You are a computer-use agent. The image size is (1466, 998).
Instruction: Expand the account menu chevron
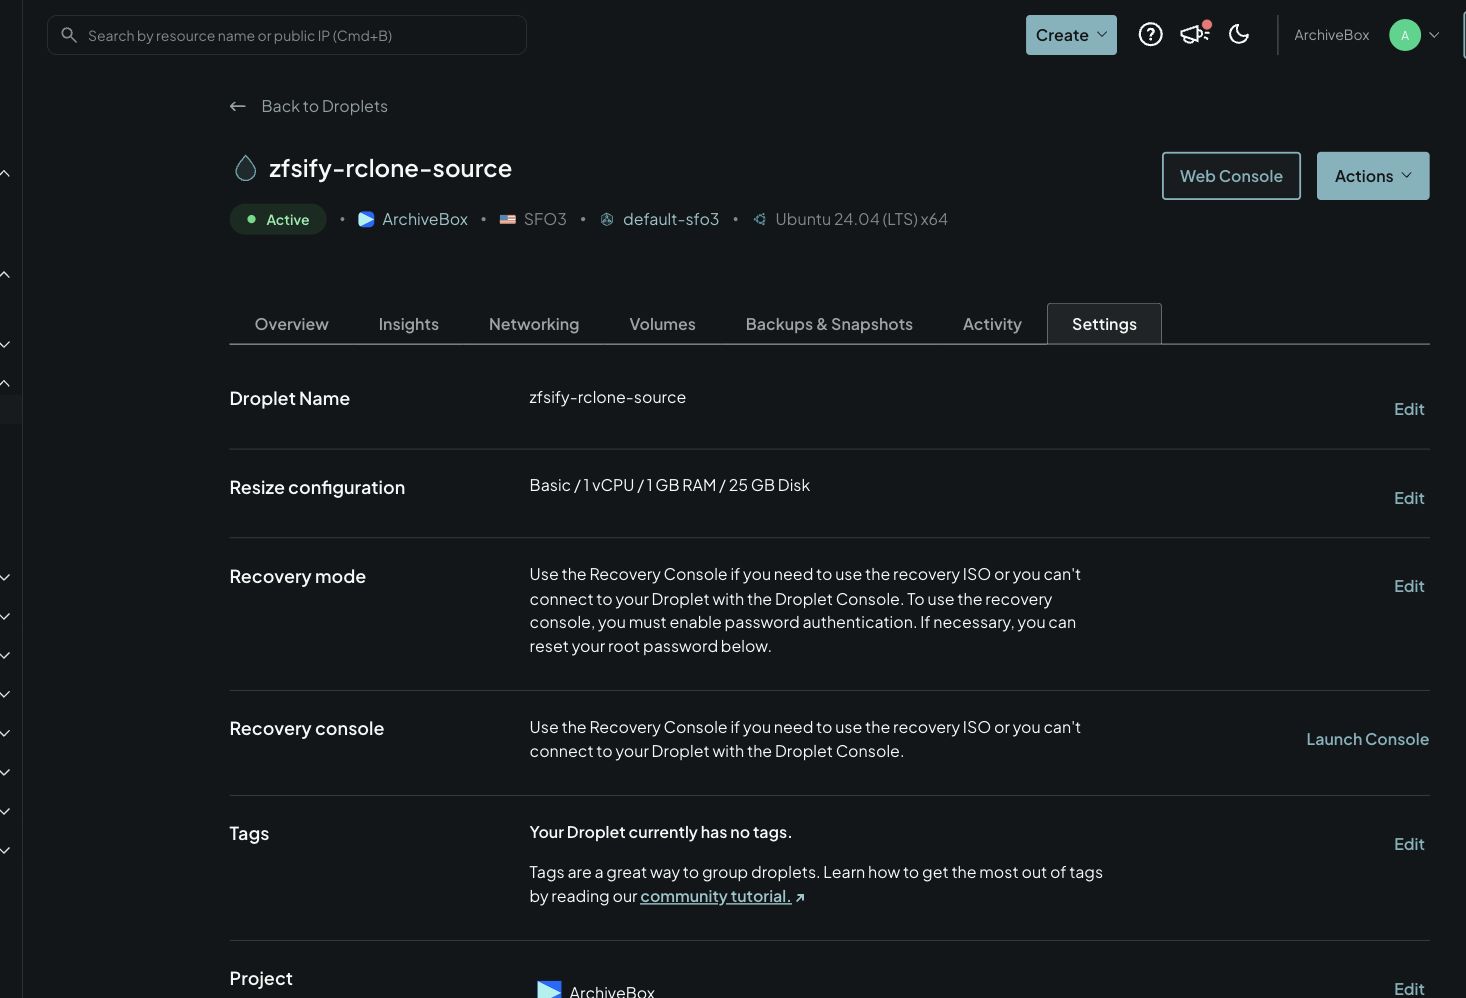1434,35
